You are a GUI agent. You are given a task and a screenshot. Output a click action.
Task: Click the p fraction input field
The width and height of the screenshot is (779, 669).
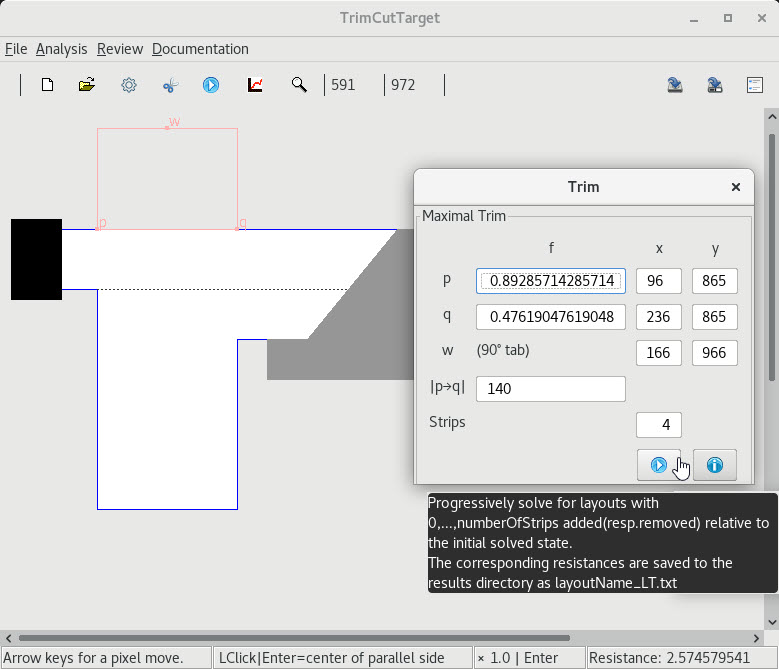coord(550,281)
